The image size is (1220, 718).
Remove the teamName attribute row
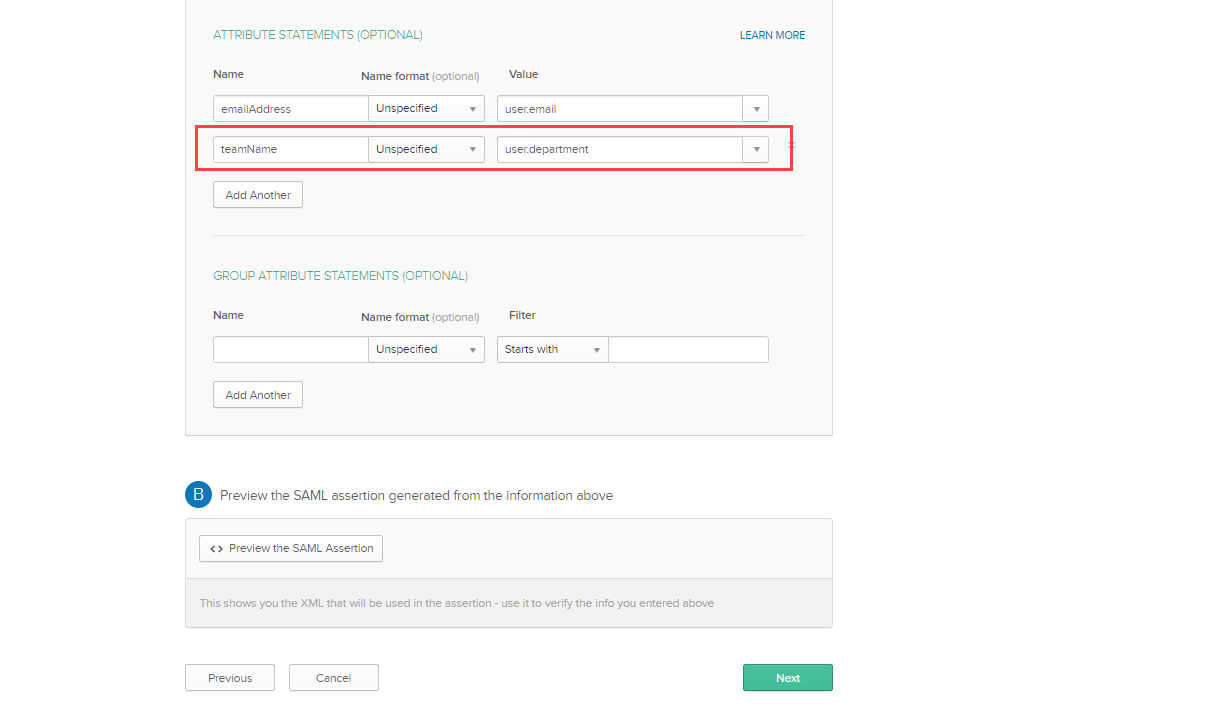tap(790, 146)
